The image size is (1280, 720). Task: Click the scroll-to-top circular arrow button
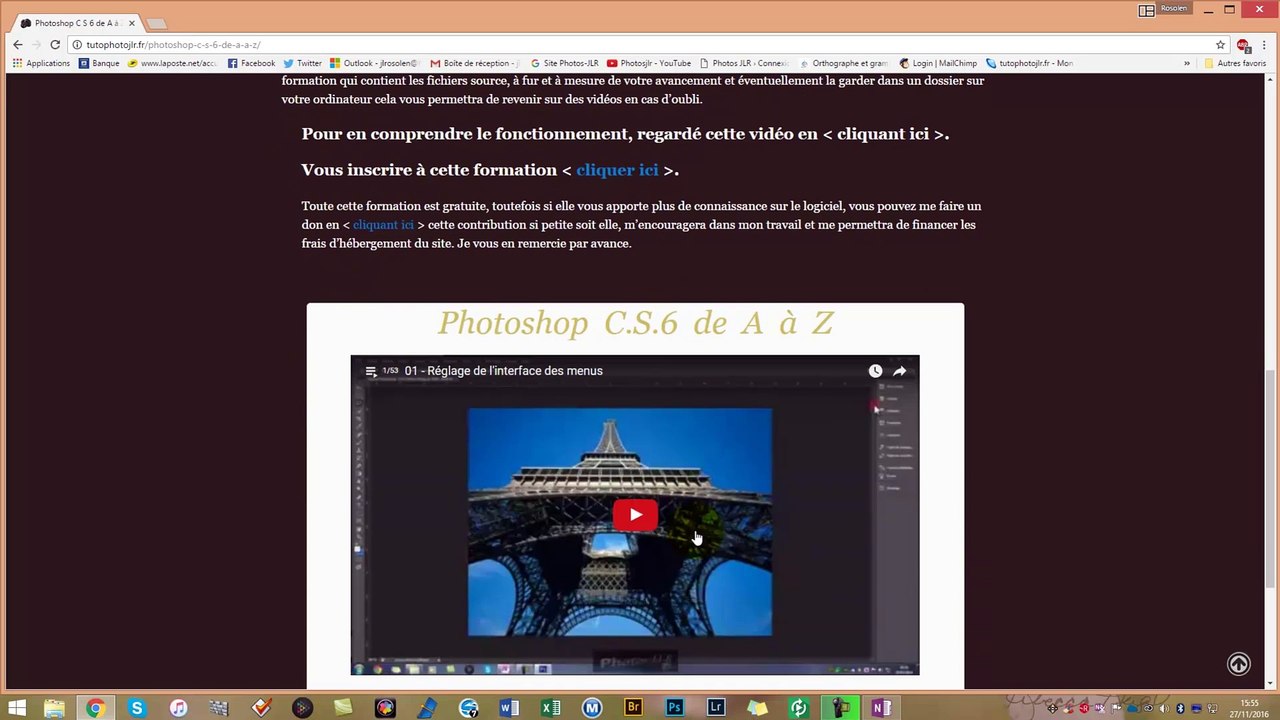click(1238, 664)
